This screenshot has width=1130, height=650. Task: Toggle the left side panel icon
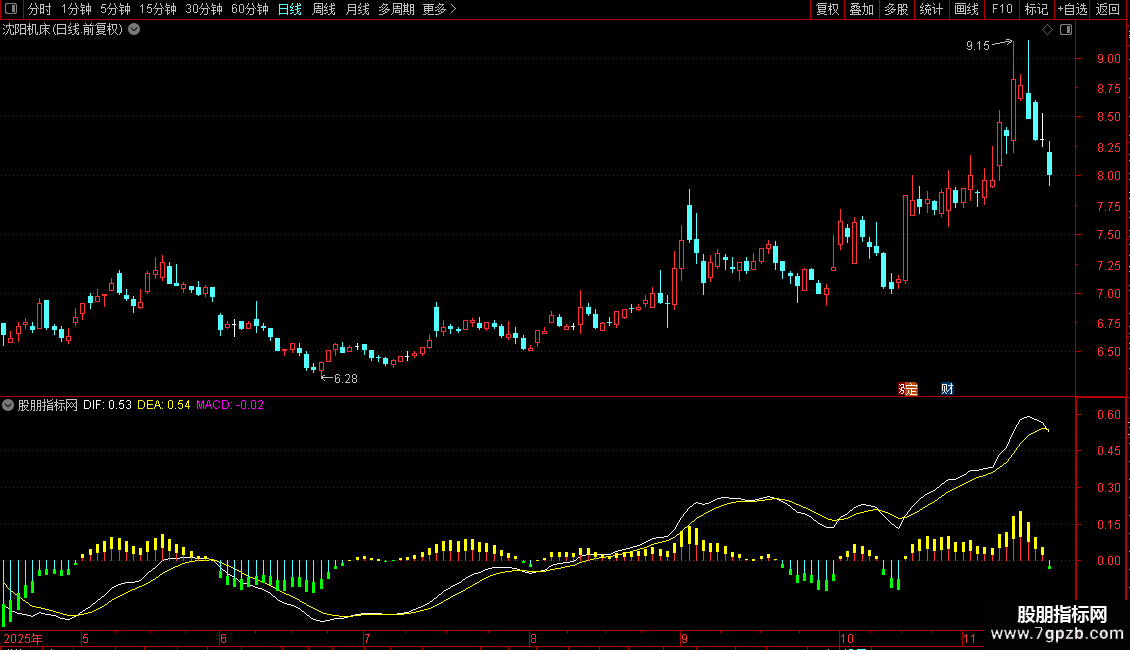(x=11, y=9)
